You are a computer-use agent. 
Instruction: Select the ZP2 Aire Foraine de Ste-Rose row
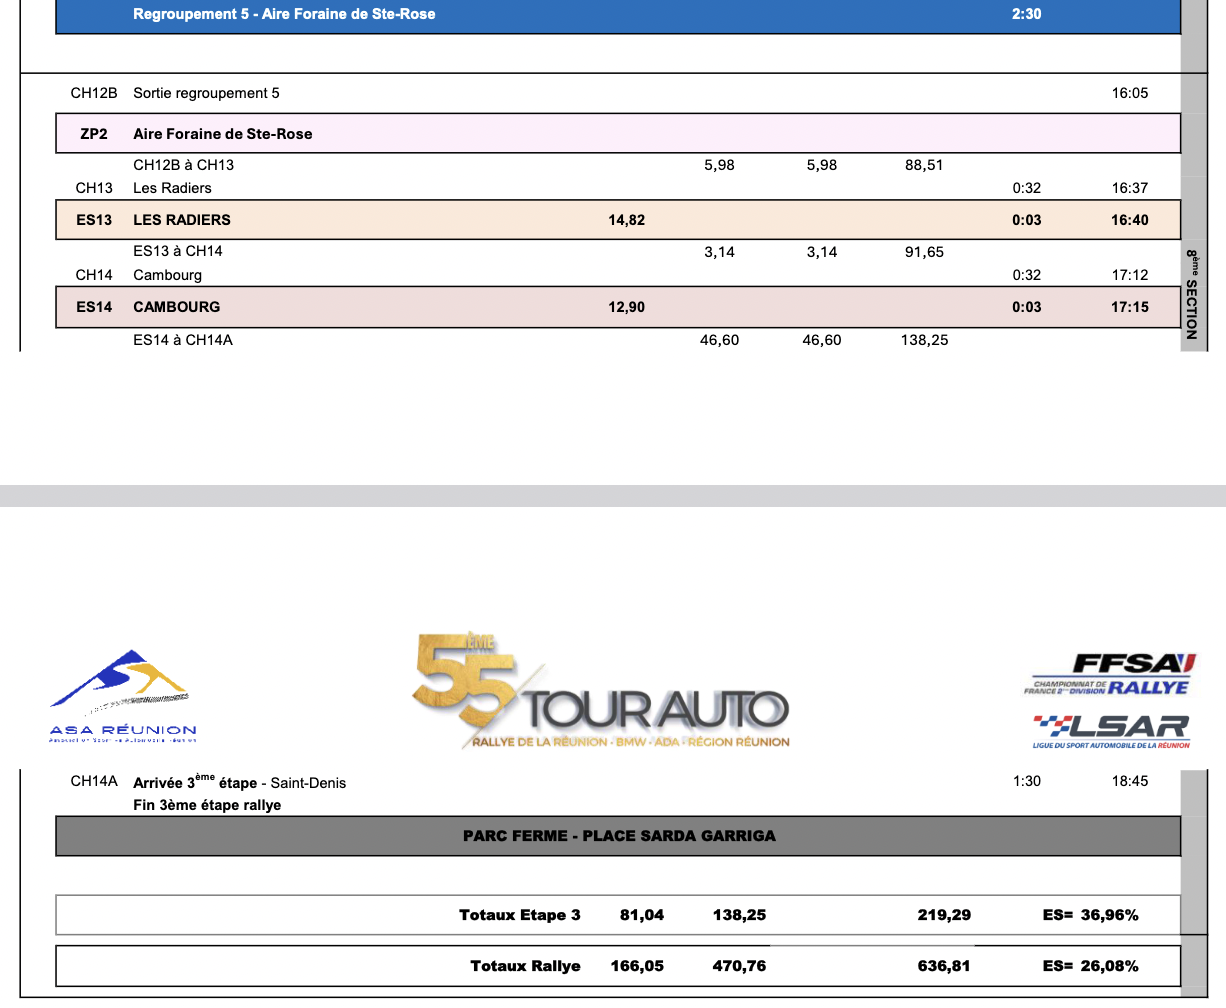pos(617,134)
